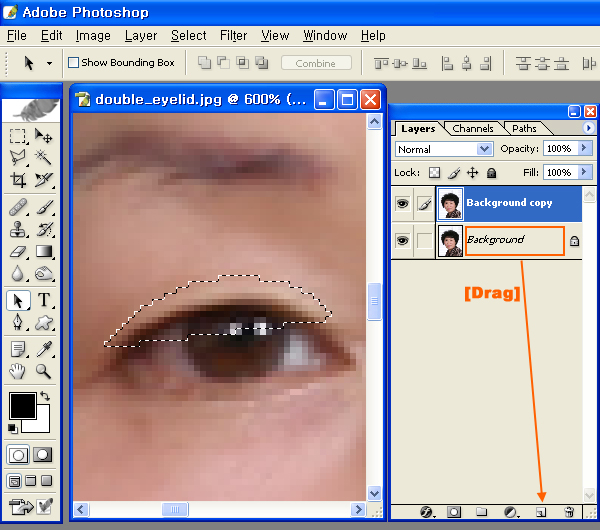Open the Select menu

pyautogui.click(x=188, y=36)
